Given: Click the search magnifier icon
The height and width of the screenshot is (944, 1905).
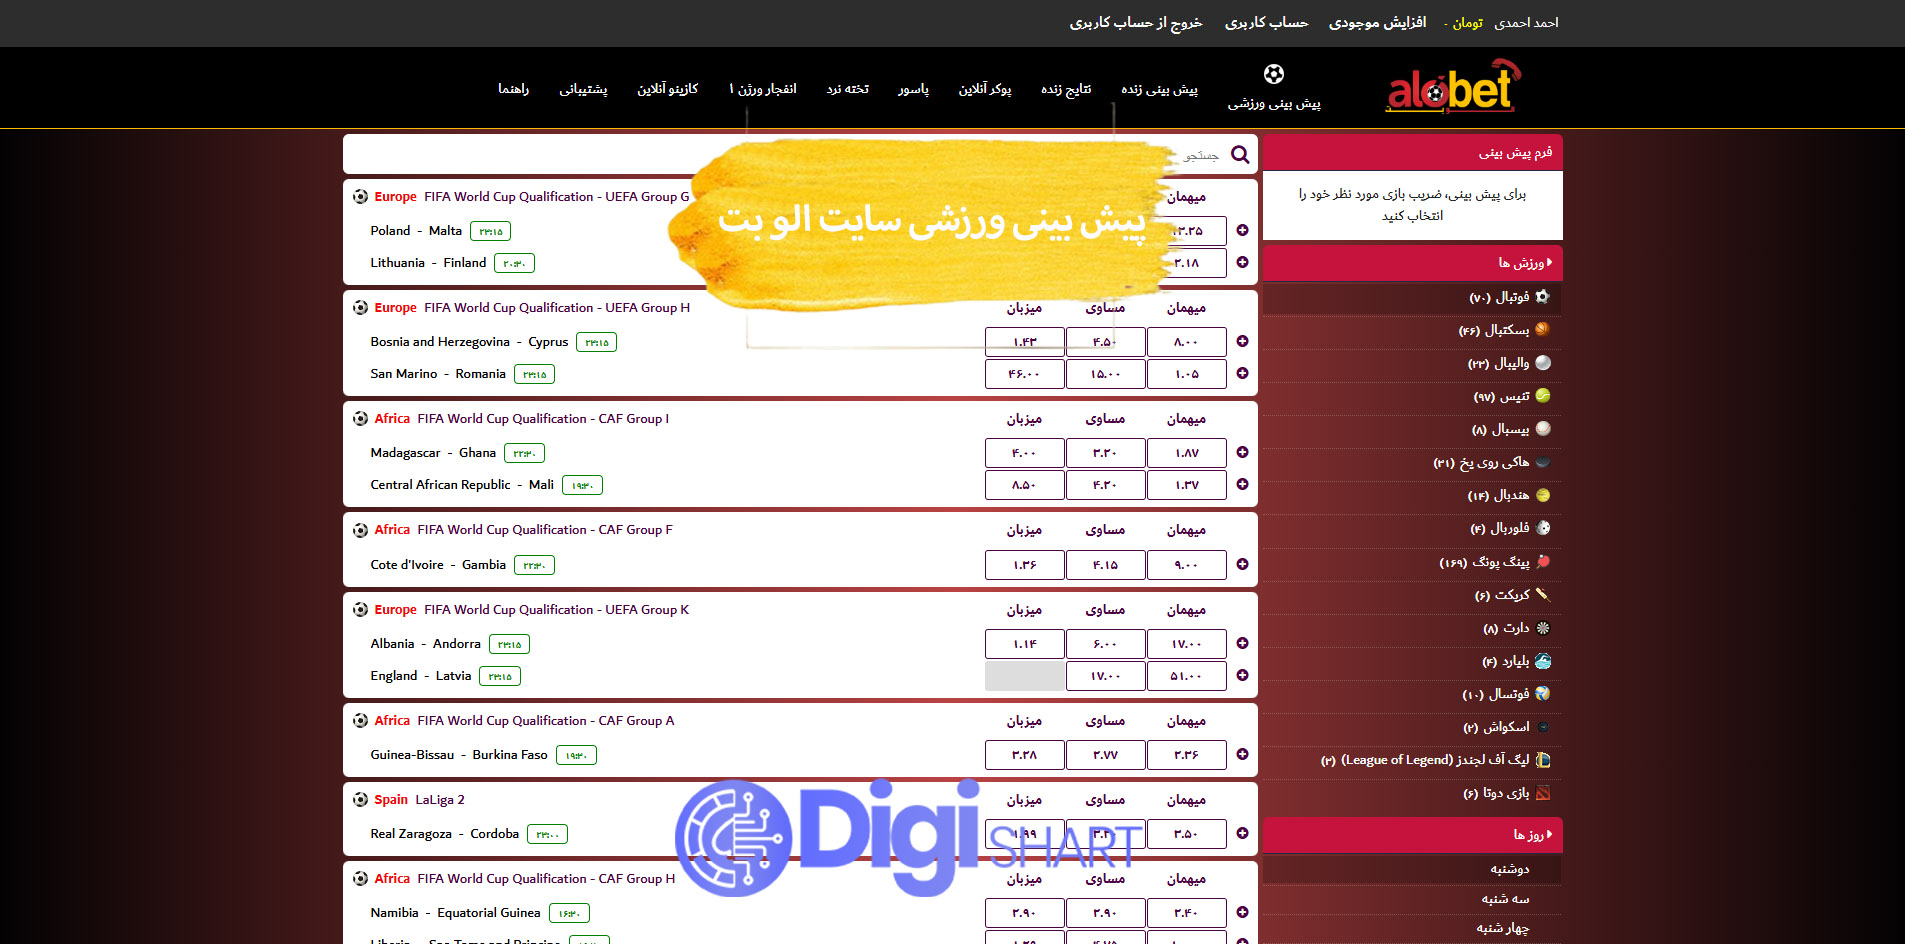Looking at the screenshot, I should pyautogui.click(x=1240, y=154).
